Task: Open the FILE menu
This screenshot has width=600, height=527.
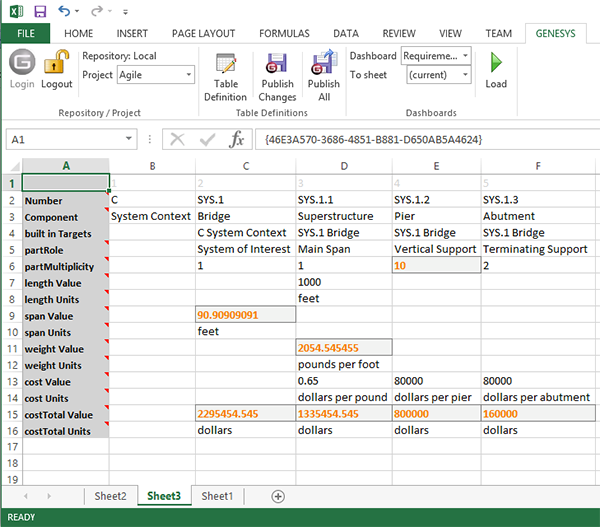Action: 25,33
